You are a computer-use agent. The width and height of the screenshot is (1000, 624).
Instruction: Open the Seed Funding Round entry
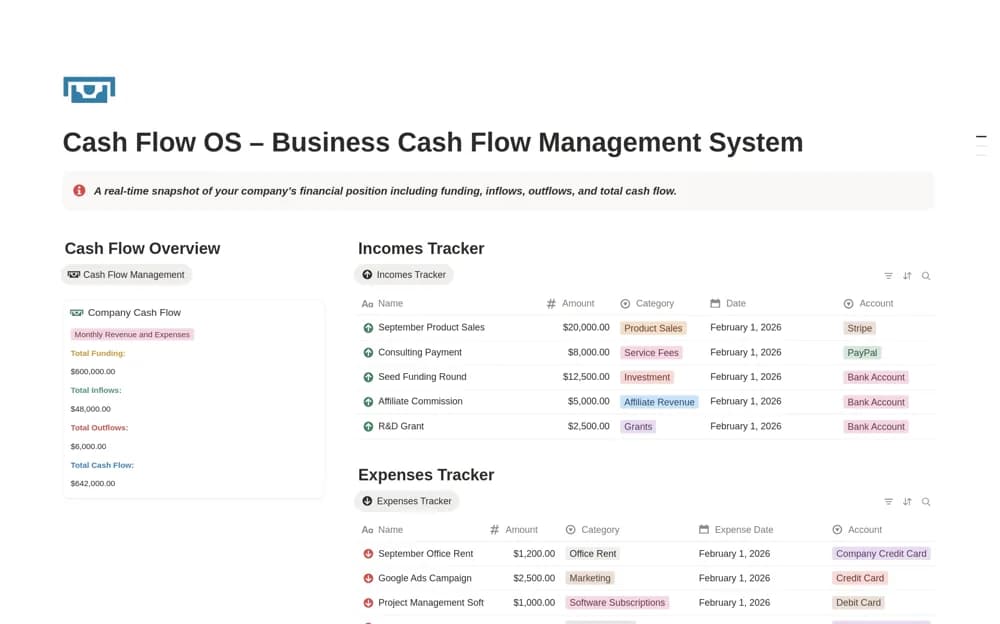pos(422,377)
